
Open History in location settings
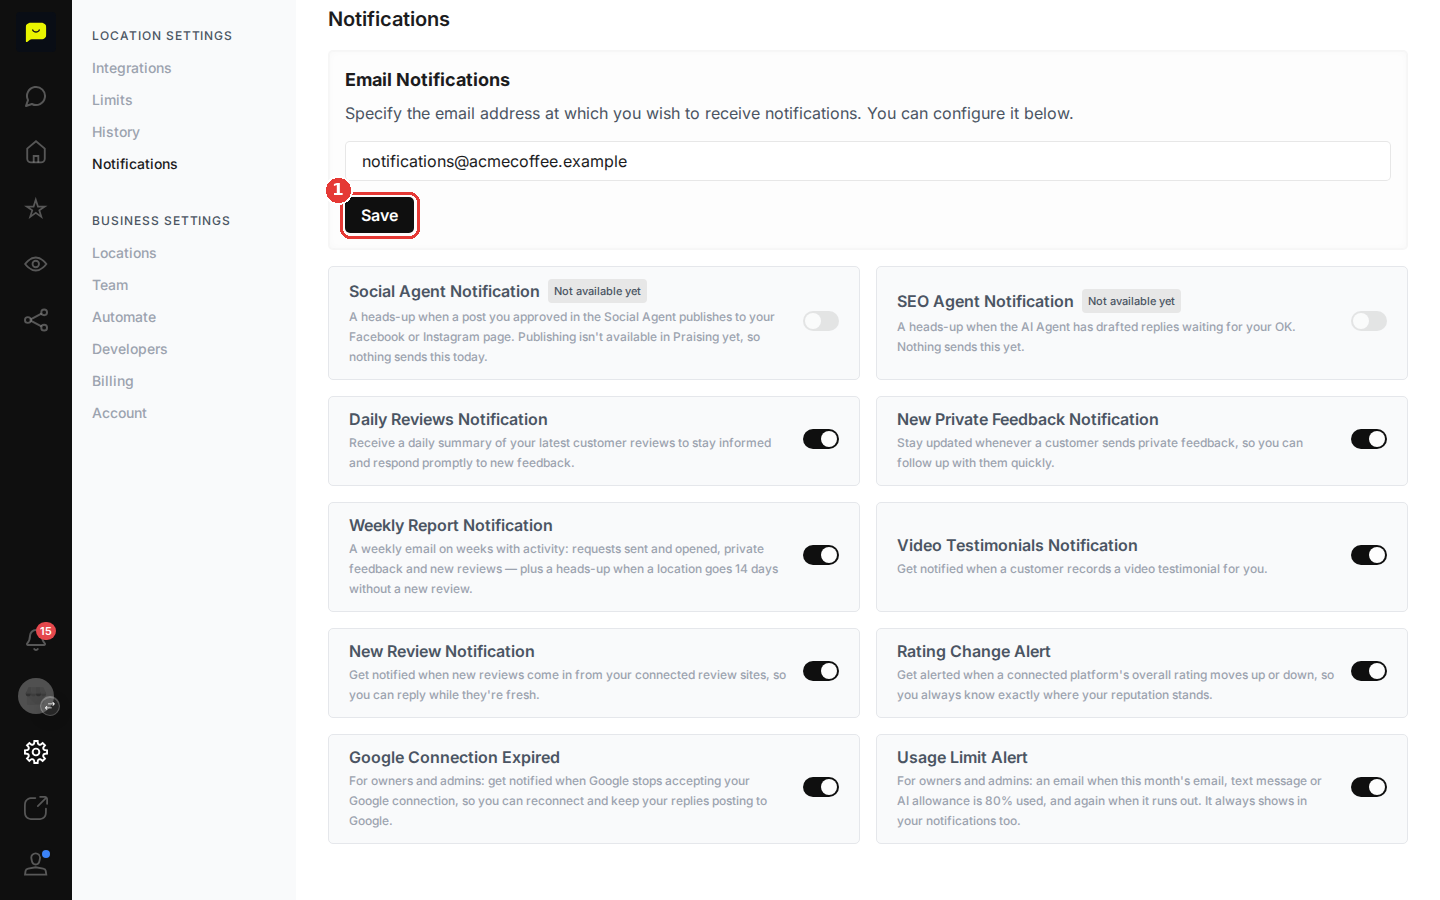[116, 132]
